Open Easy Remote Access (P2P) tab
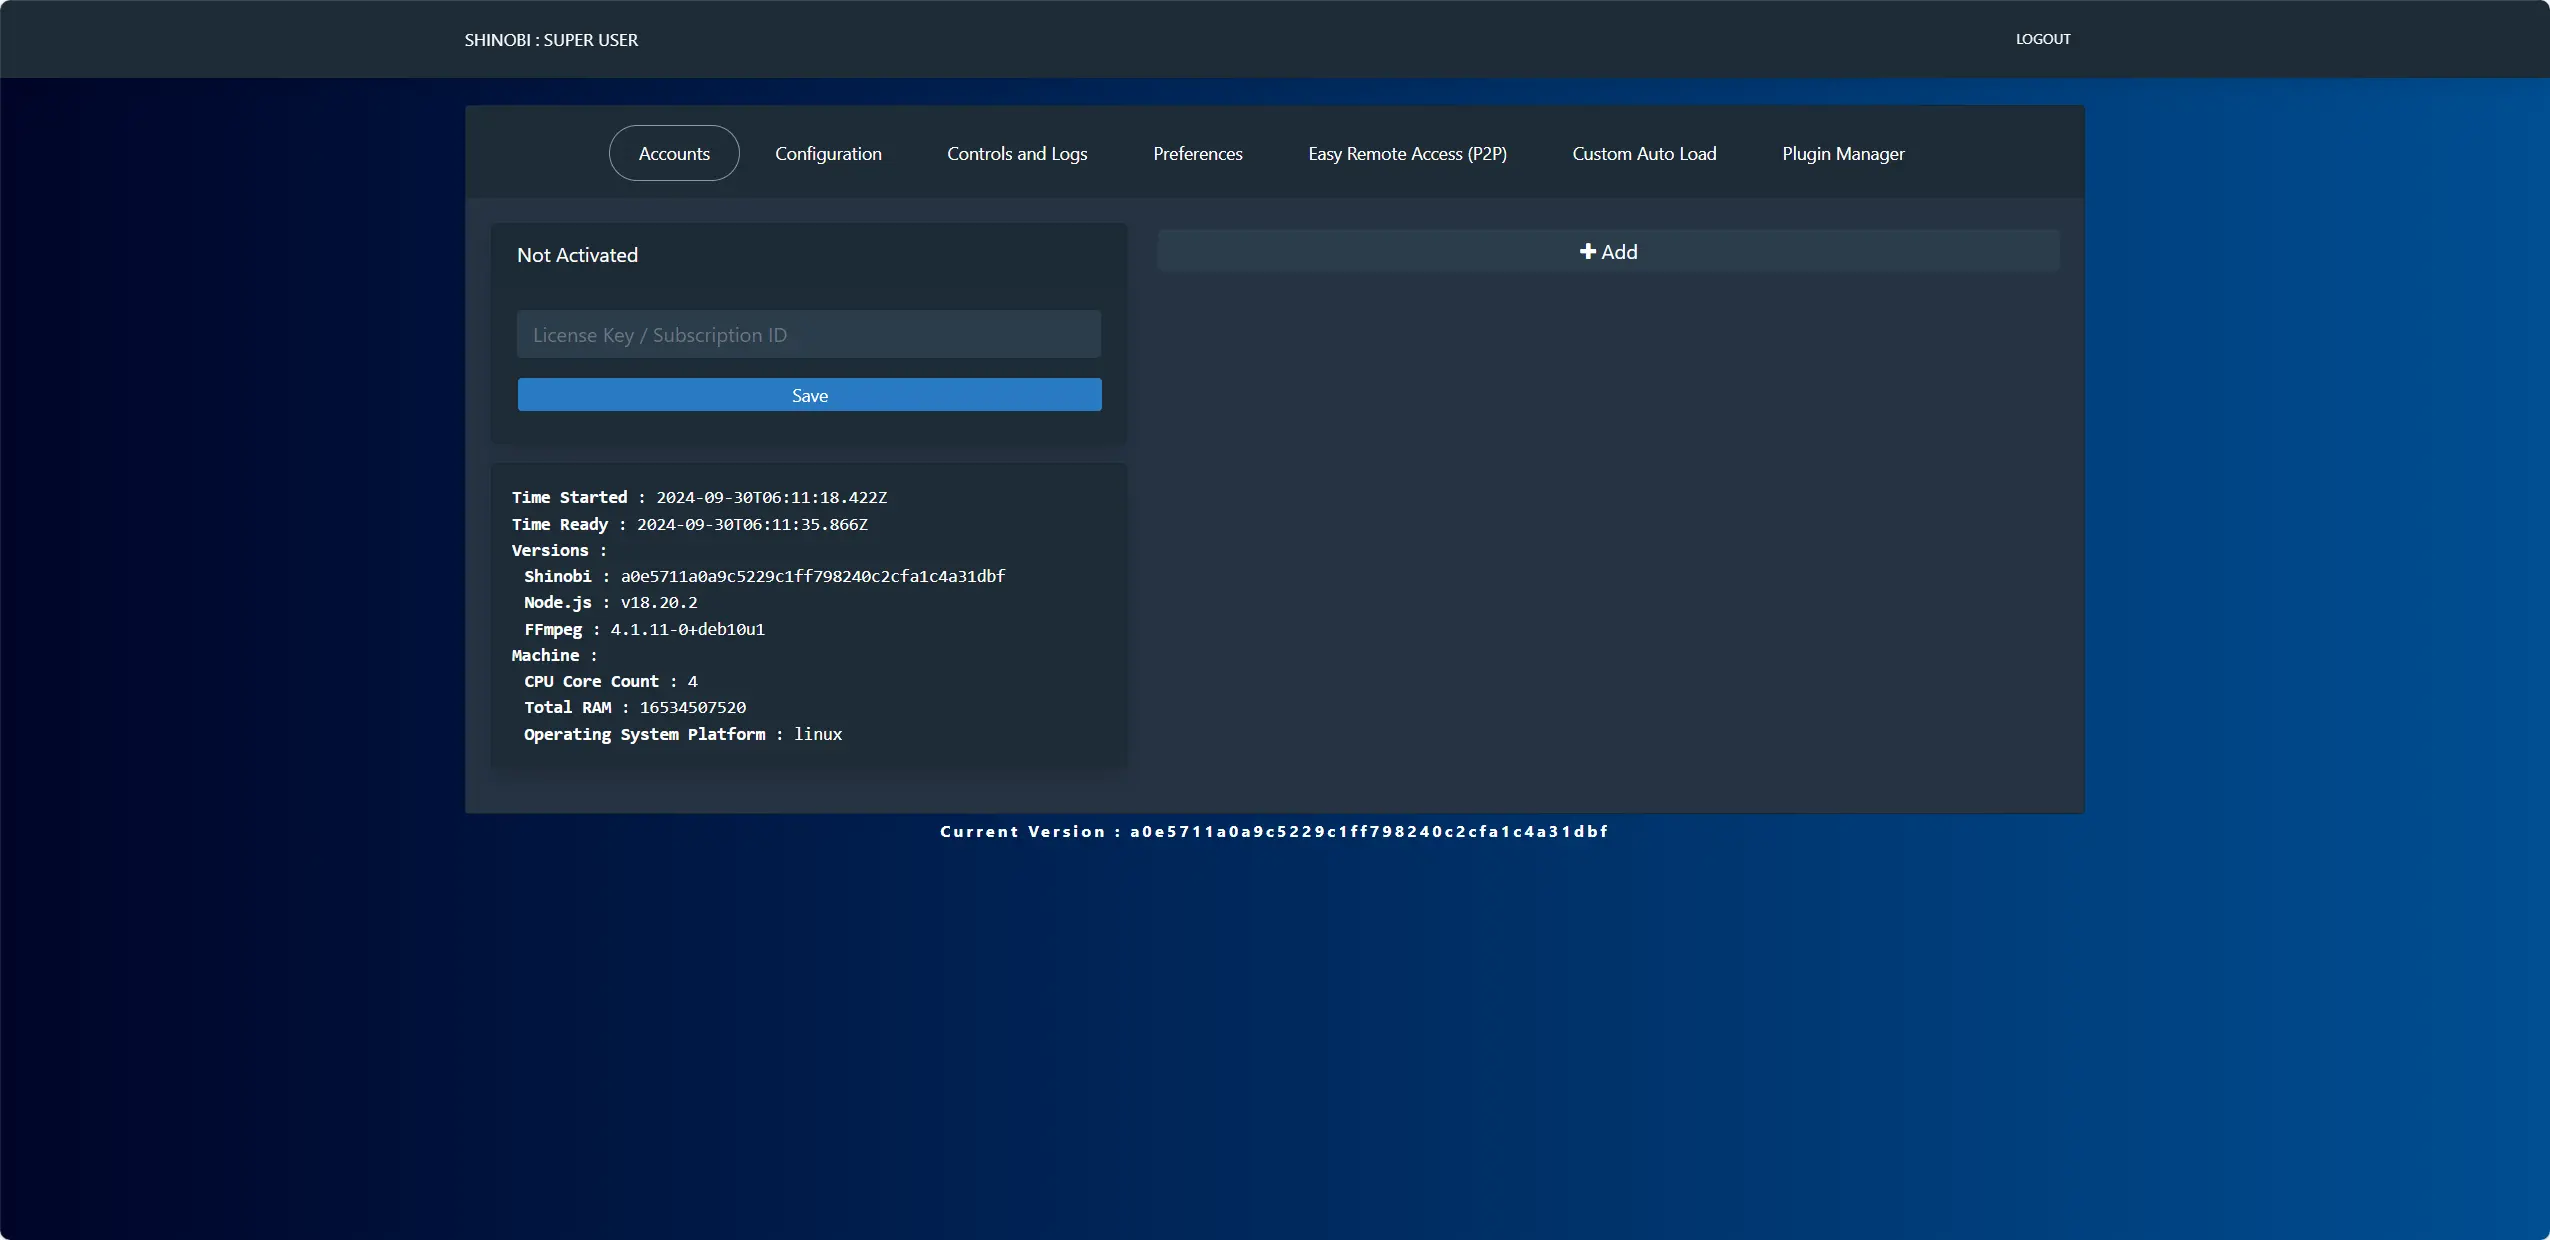The image size is (2550, 1240). click(1407, 153)
